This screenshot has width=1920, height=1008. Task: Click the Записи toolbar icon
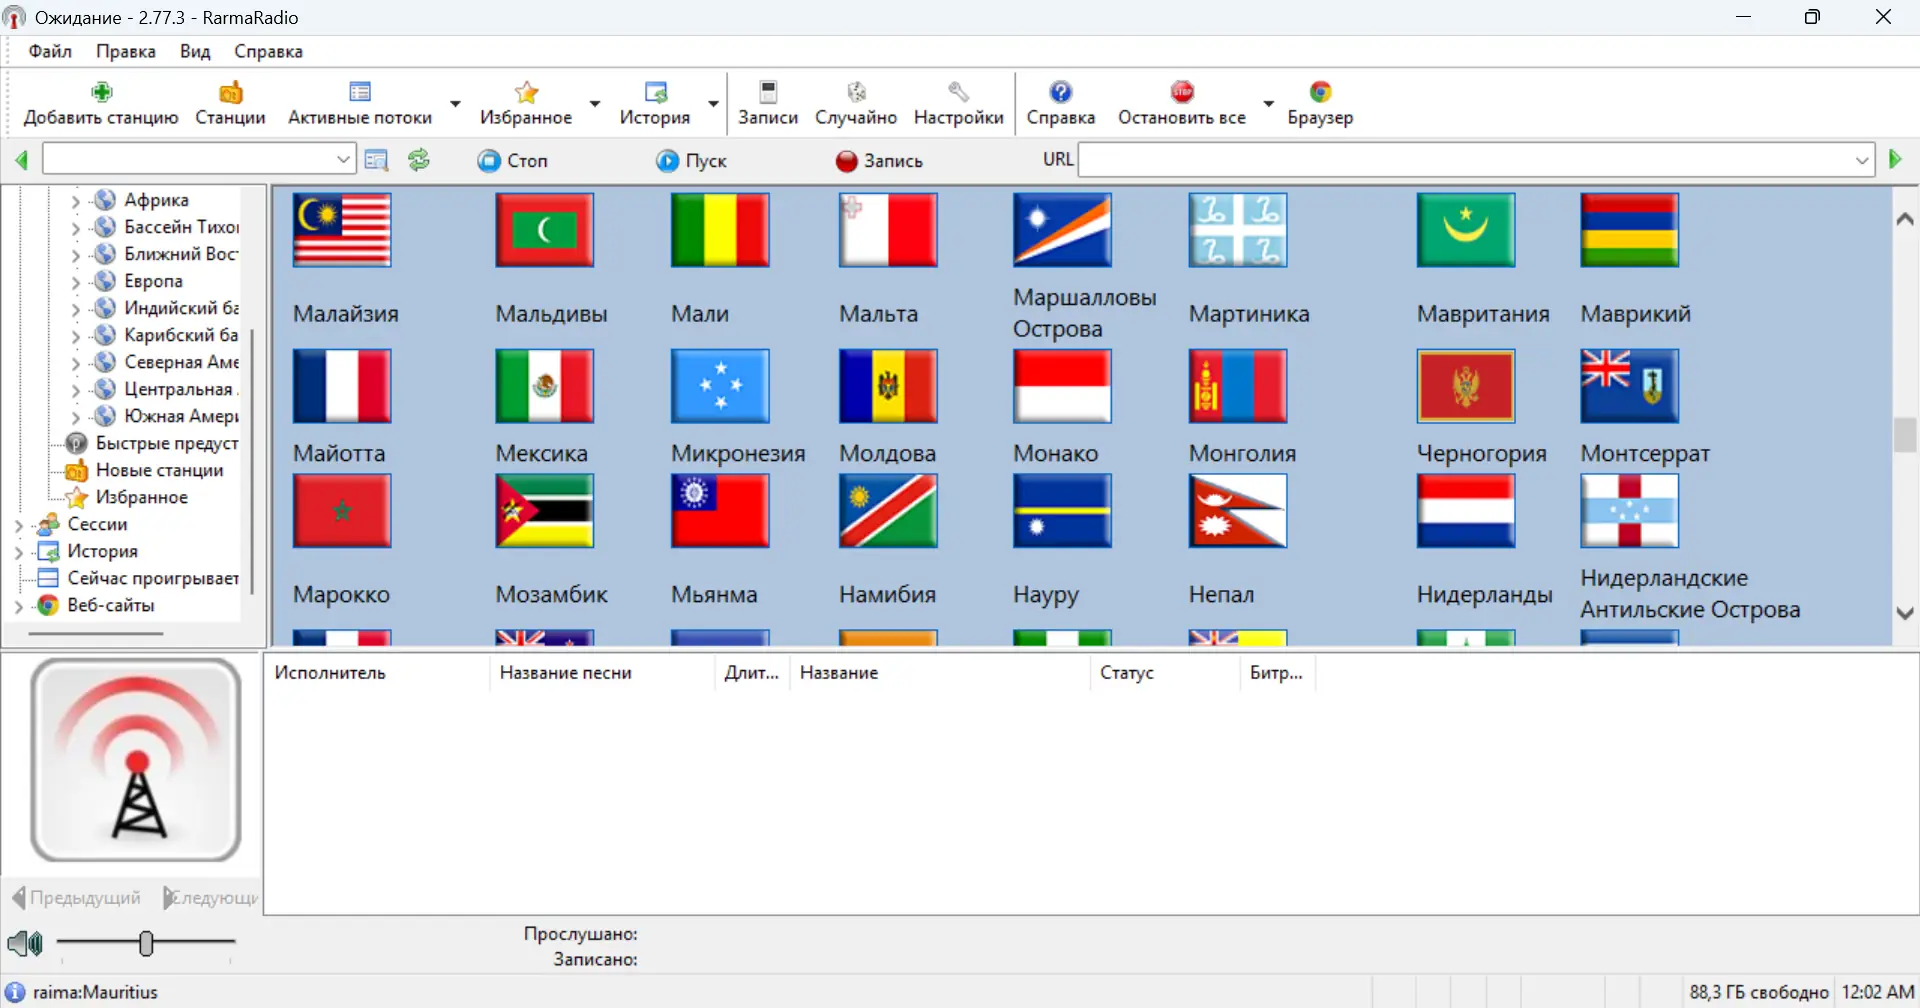pos(767,91)
